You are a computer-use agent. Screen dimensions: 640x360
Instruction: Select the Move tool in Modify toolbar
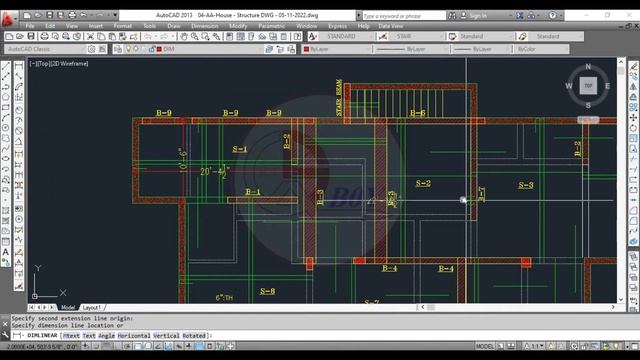coord(633,118)
